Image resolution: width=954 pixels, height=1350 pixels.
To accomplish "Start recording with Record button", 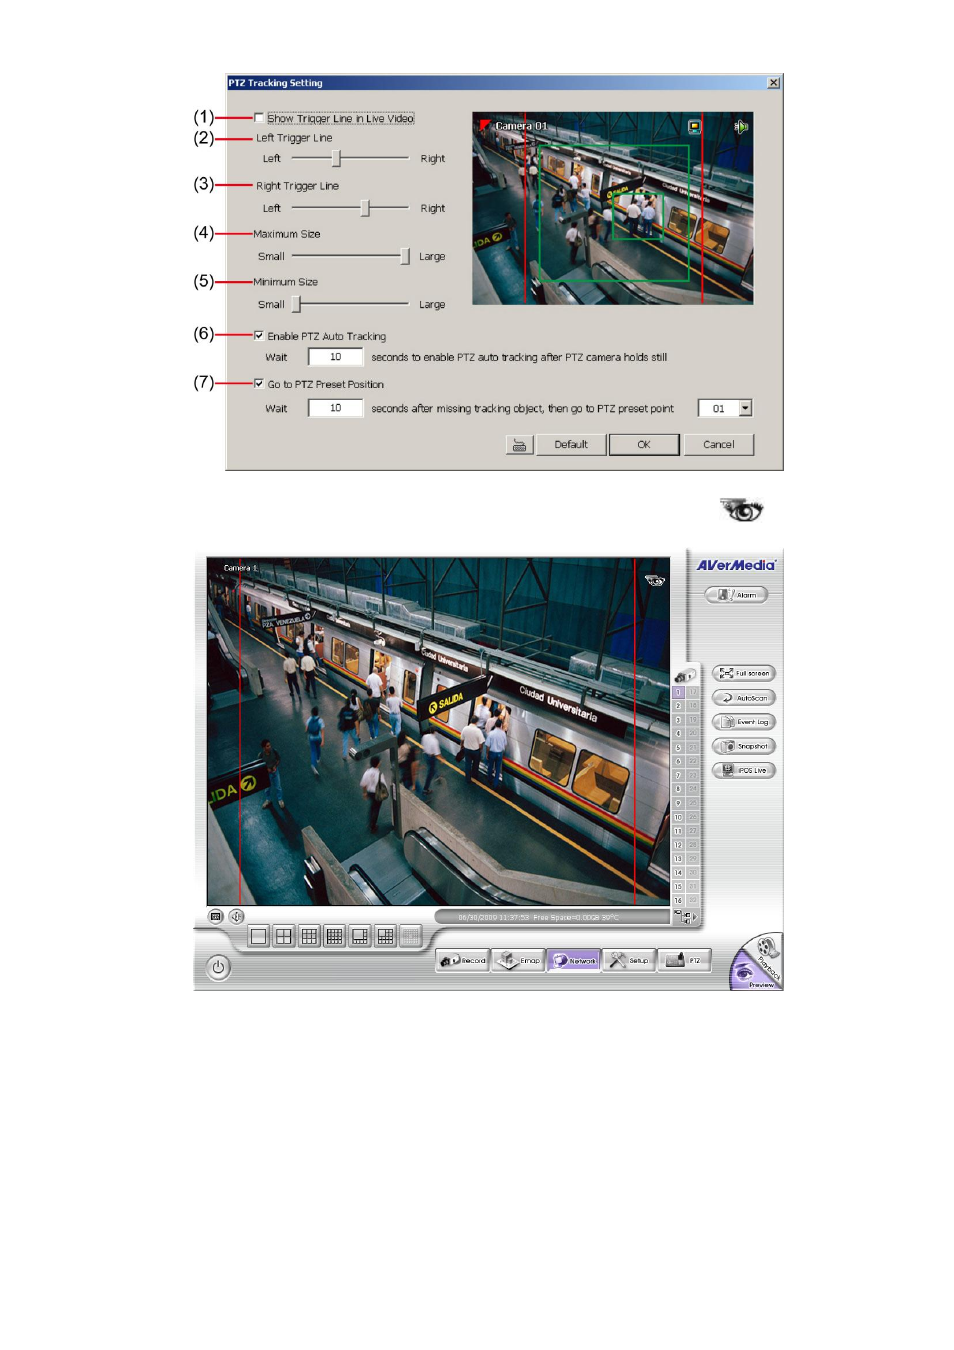I will [x=463, y=961].
